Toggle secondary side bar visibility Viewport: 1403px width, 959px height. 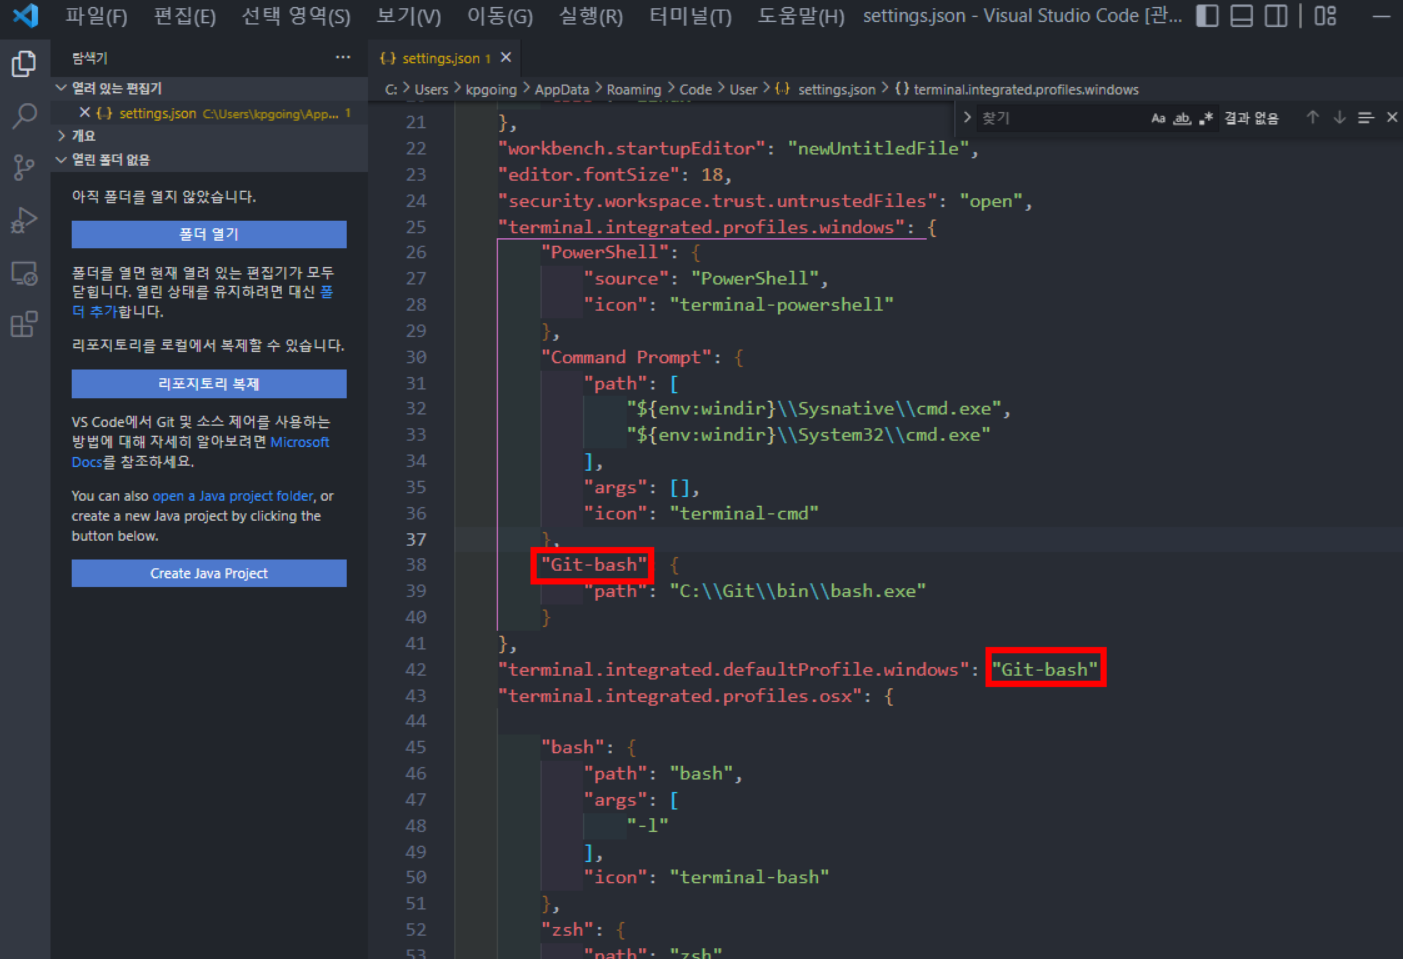(1276, 16)
